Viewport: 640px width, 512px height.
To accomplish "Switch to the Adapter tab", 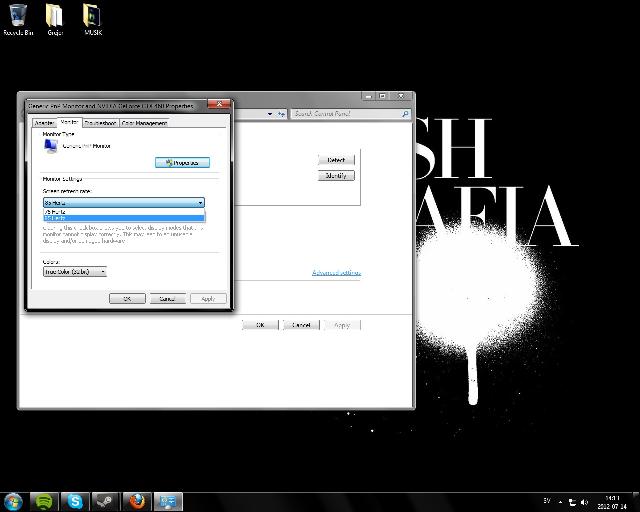I will pyautogui.click(x=44, y=123).
